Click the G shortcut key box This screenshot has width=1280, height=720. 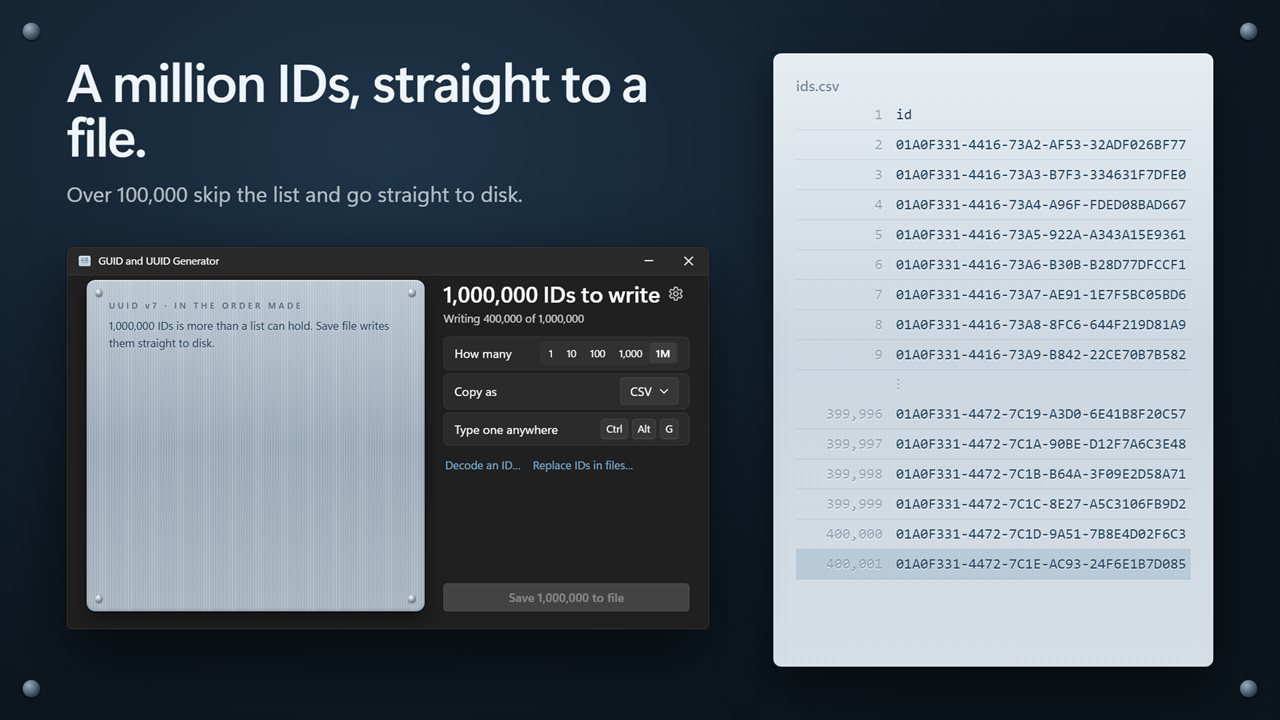click(669, 429)
